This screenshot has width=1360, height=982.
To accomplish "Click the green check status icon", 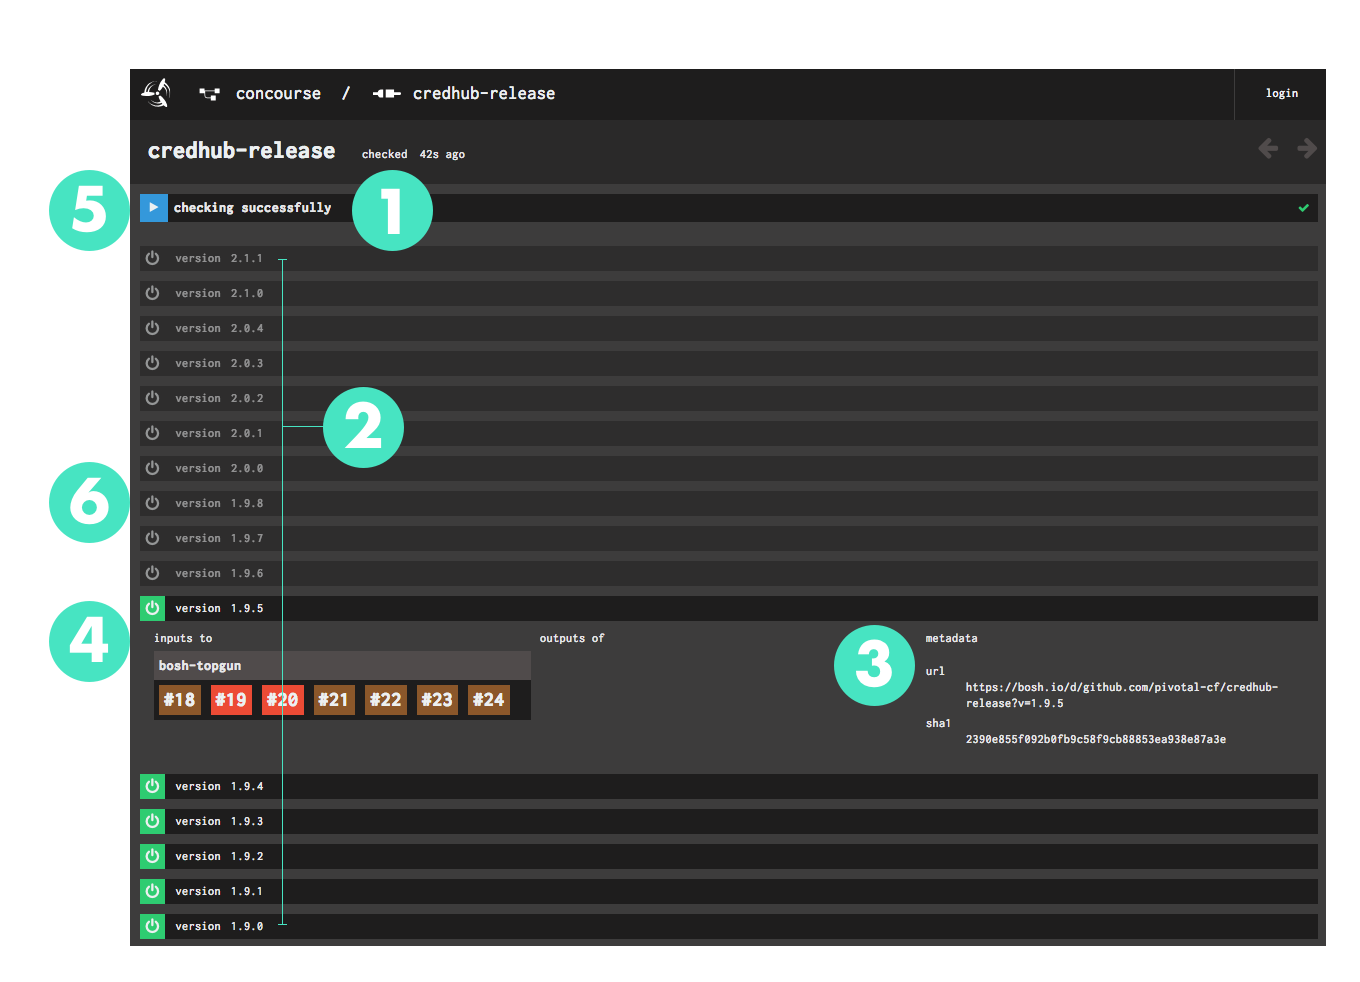I will point(1303,208).
